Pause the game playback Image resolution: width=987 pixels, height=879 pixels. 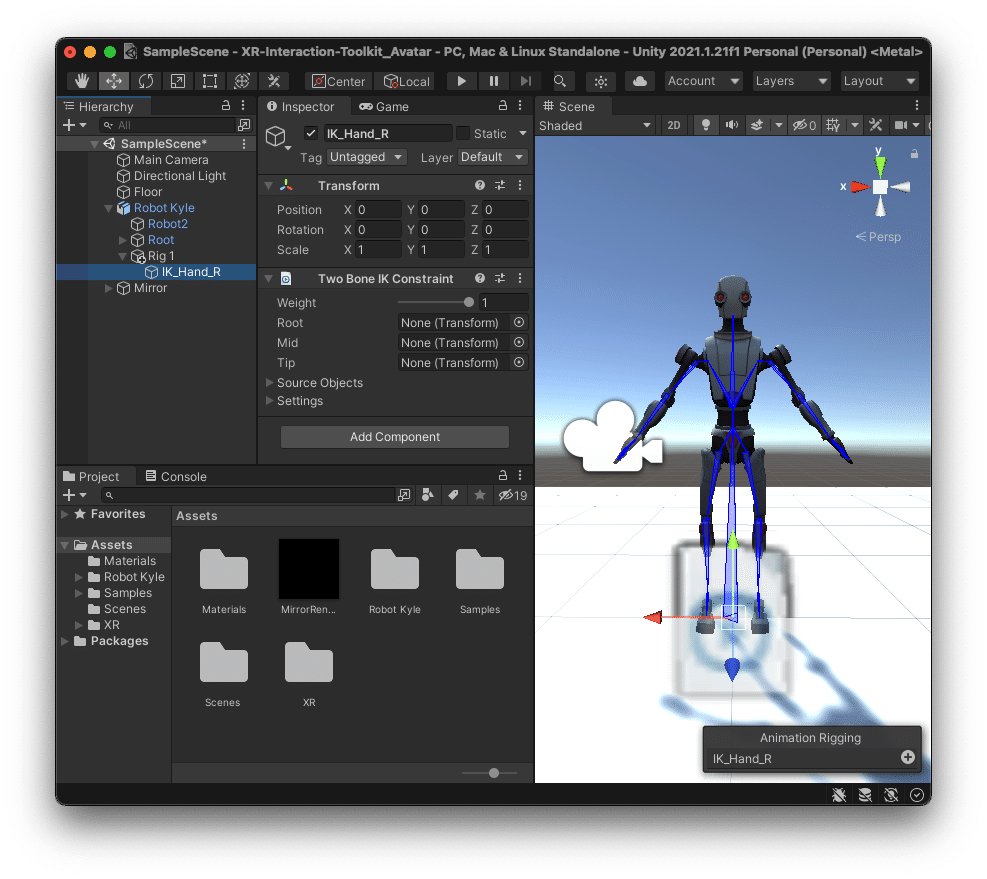click(494, 81)
